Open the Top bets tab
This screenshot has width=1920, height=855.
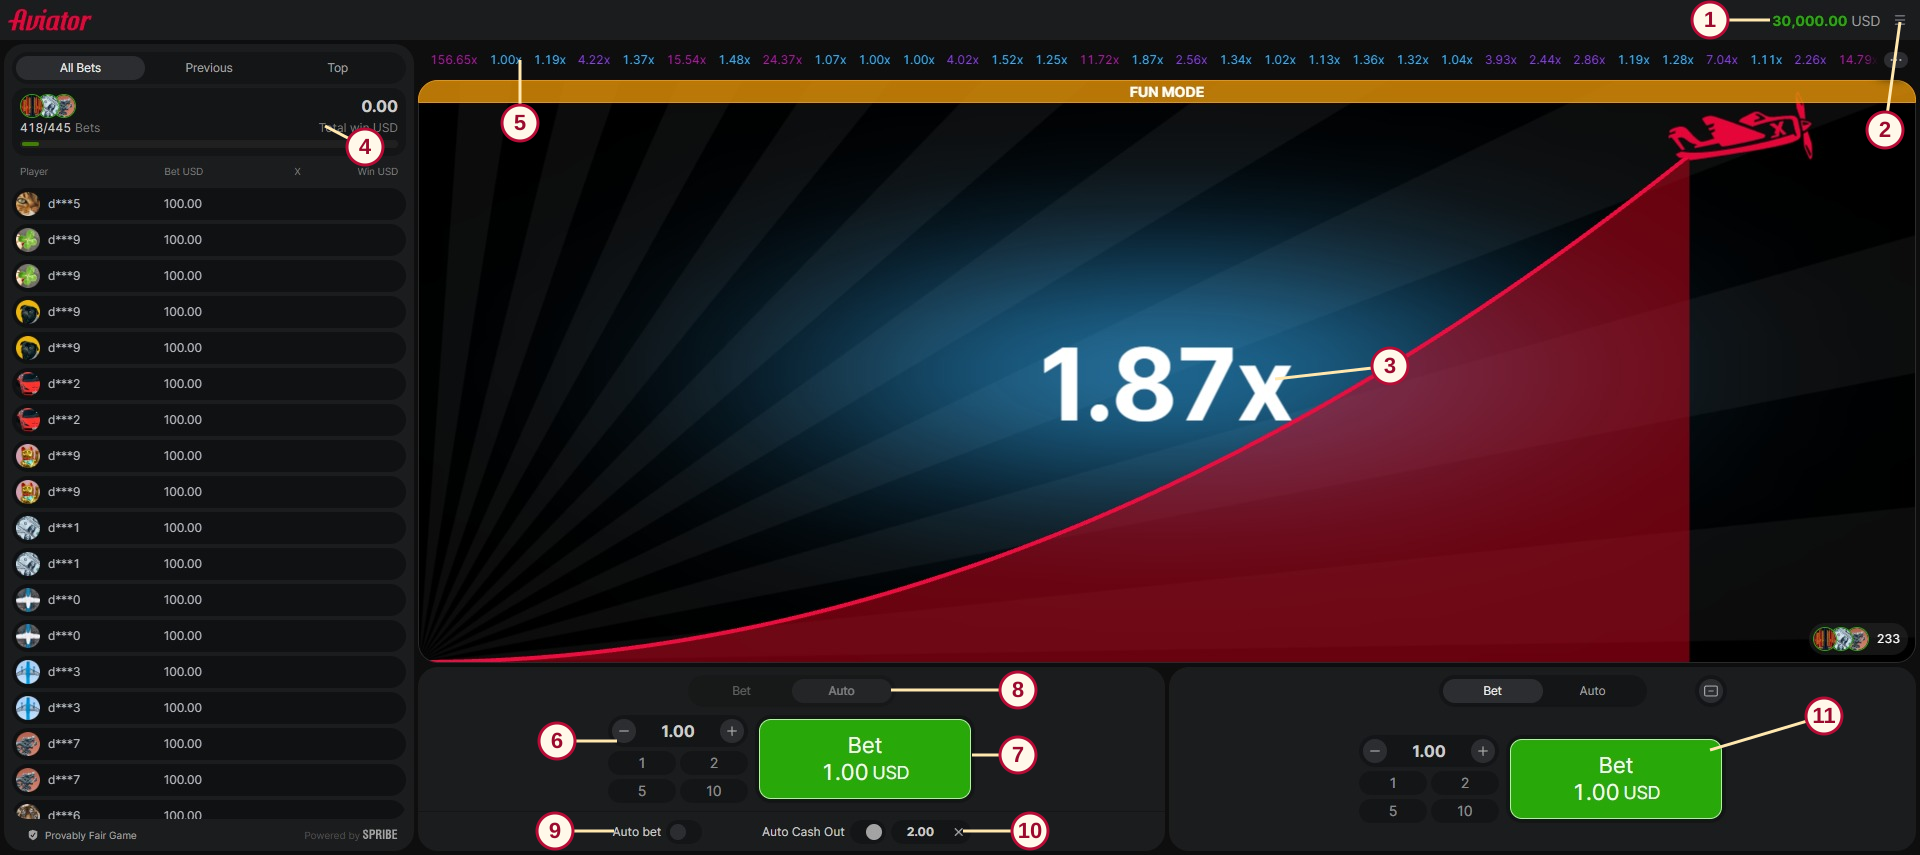tap(338, 68)
